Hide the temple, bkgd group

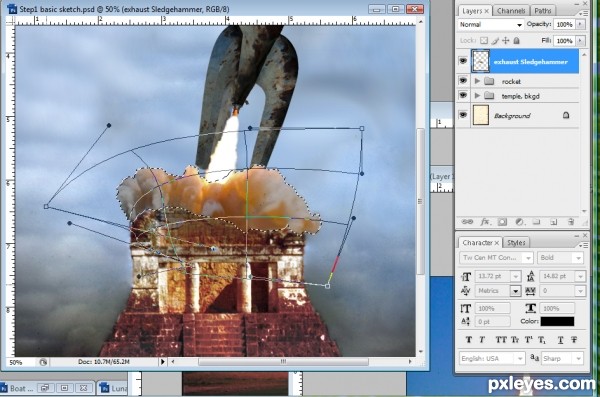tap(463, 95)
